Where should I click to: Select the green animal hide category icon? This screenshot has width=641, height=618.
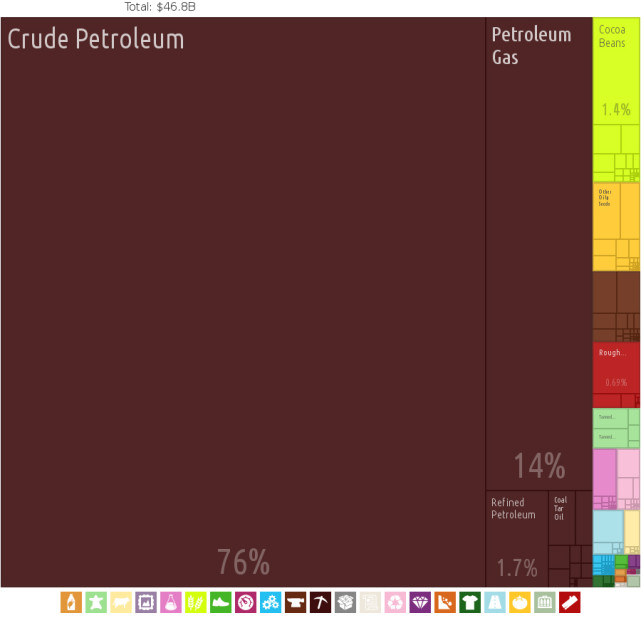point(96,602)
